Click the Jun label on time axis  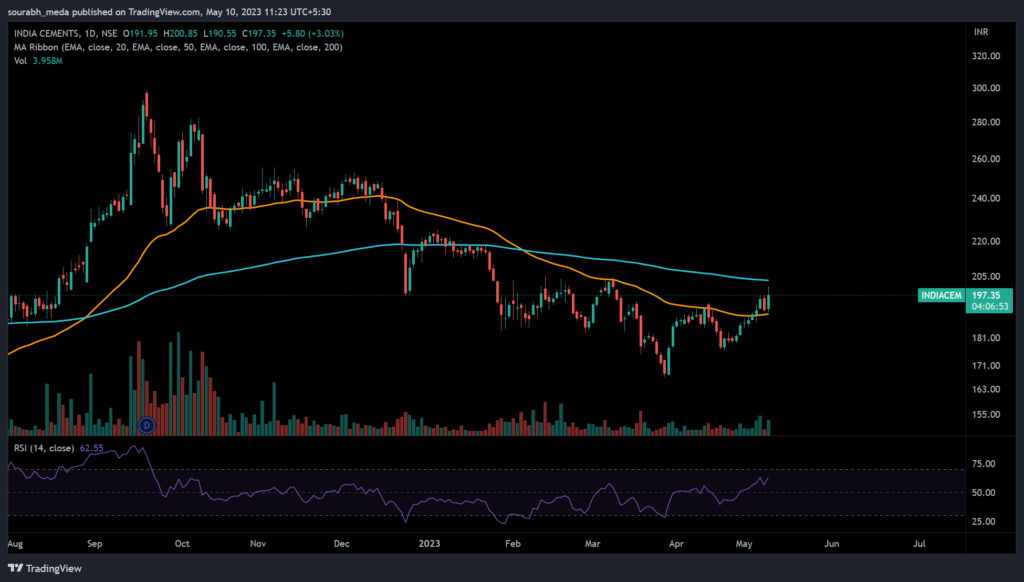click(x=831, y=543)
